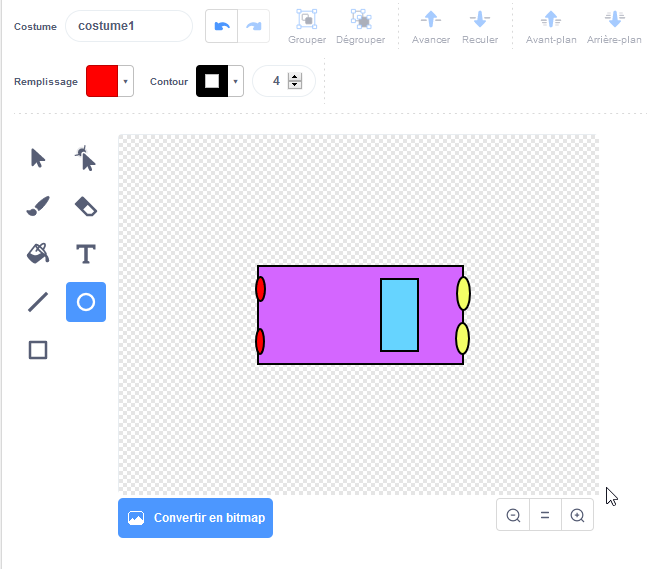
Task: Click the blue rectangle on the canvas
Action: coord(399,315)
